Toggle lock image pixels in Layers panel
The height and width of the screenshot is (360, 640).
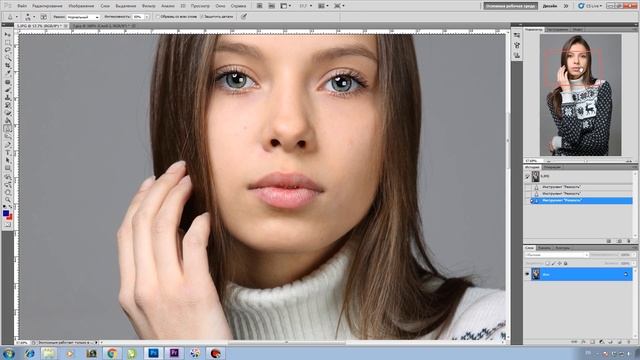click(x=553, y=263)
